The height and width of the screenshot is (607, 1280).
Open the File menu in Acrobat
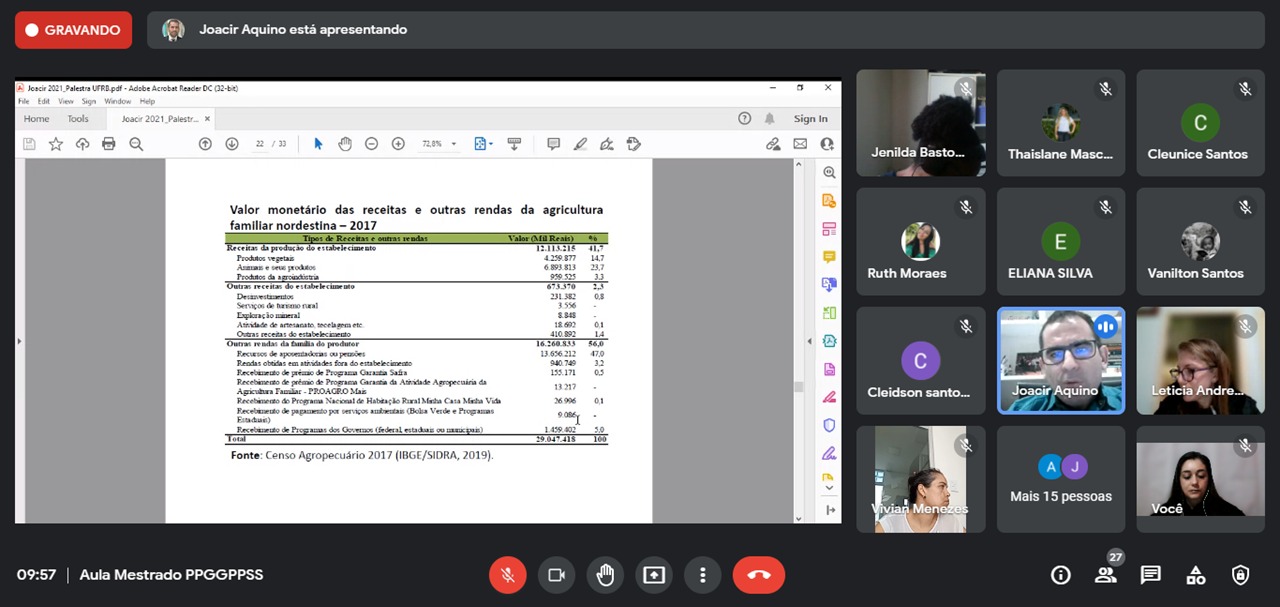[24, 101]
